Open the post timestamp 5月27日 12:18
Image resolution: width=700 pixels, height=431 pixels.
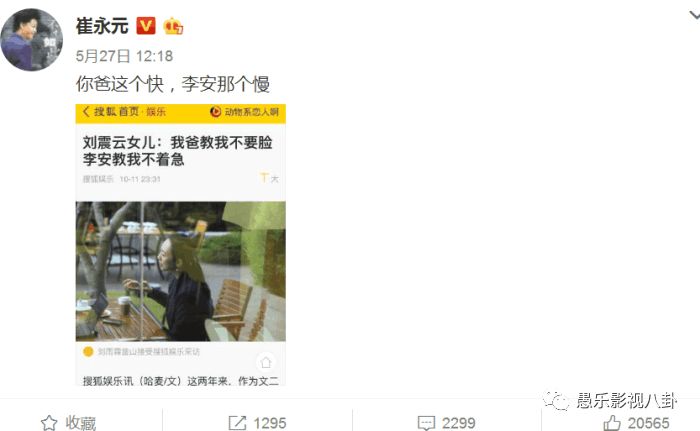pyautogui.click(x=124, y=56)
